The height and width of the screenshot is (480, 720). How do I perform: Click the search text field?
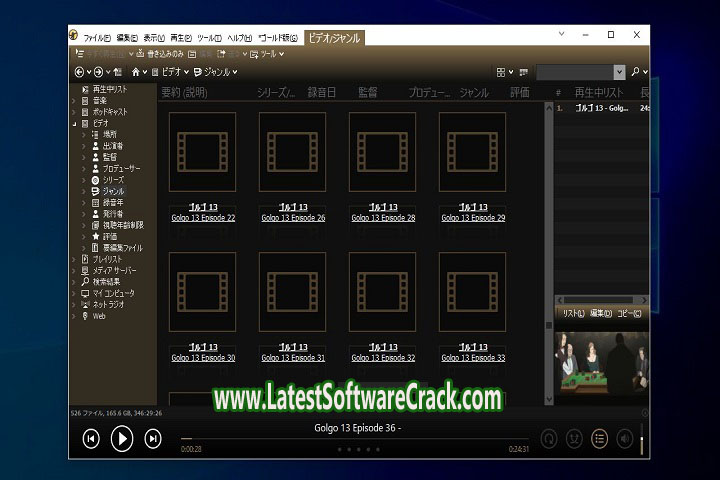[x=575, y=72]
